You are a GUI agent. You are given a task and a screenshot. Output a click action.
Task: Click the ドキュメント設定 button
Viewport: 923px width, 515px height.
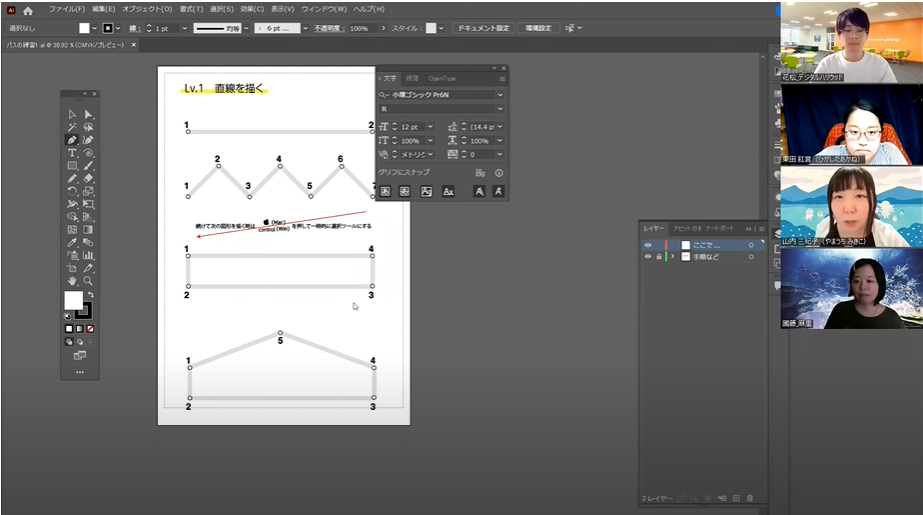tap(484, 28)
